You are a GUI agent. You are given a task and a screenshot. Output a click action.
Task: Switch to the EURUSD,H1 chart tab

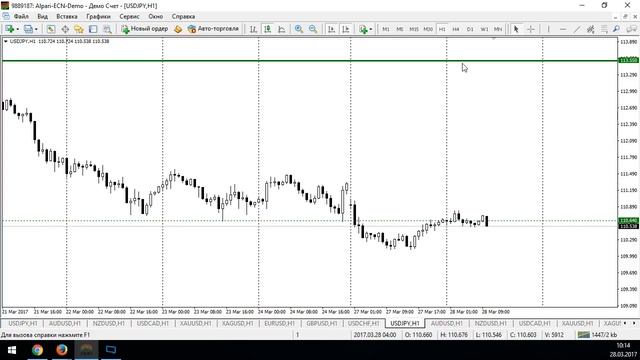pos(280,323)
